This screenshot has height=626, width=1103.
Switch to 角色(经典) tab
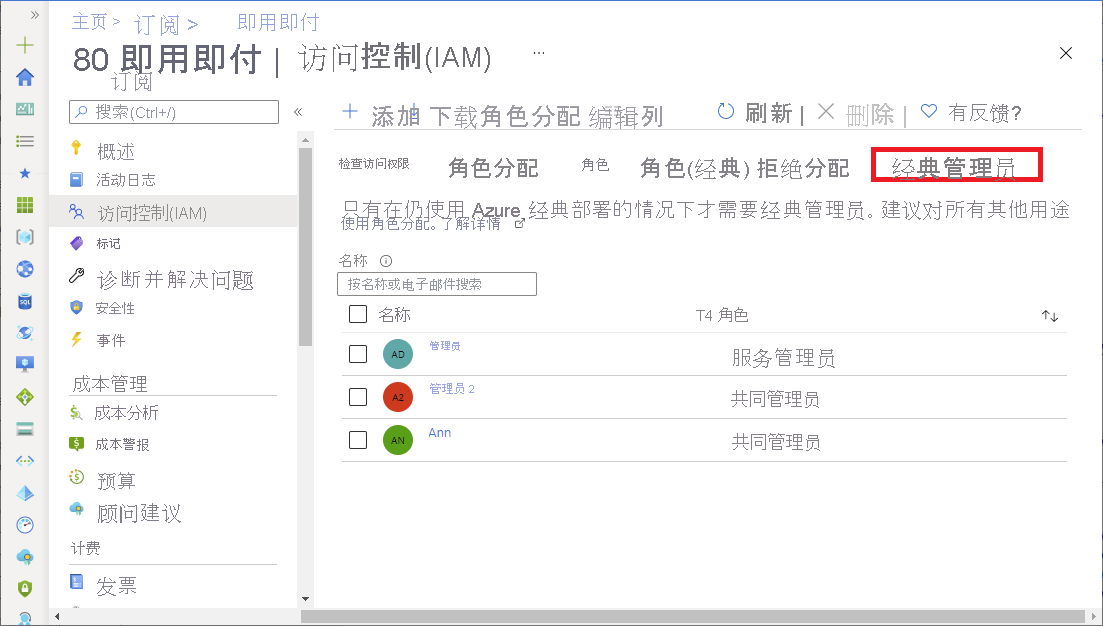click(695, 167)
